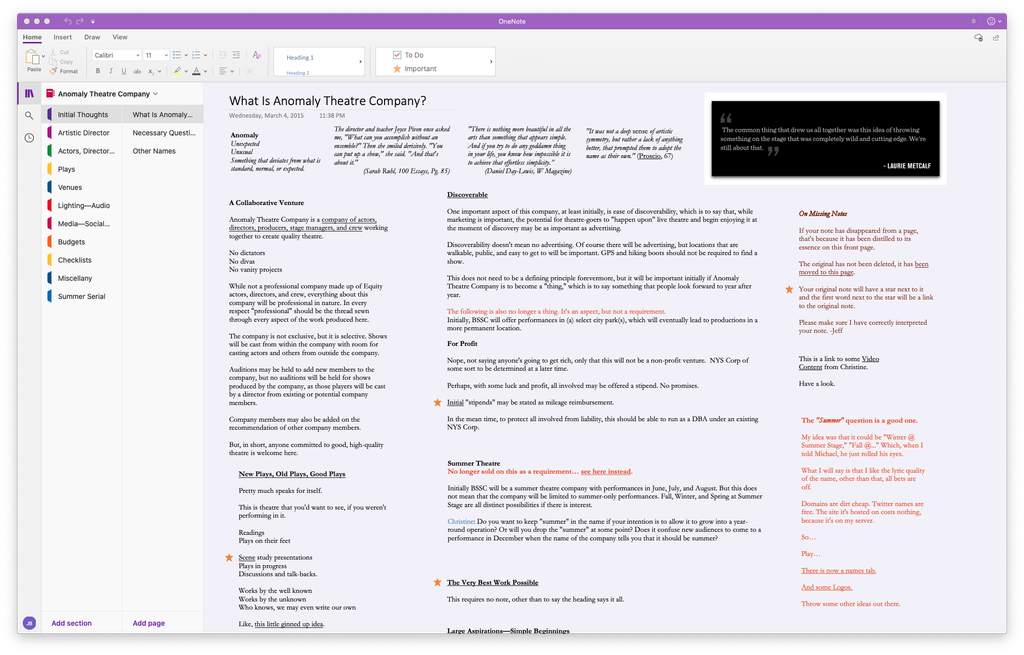The height and width of the screenshot is (655, 1024).
Task: Open the search panel in the sidebar
Action: click(30, 114)
